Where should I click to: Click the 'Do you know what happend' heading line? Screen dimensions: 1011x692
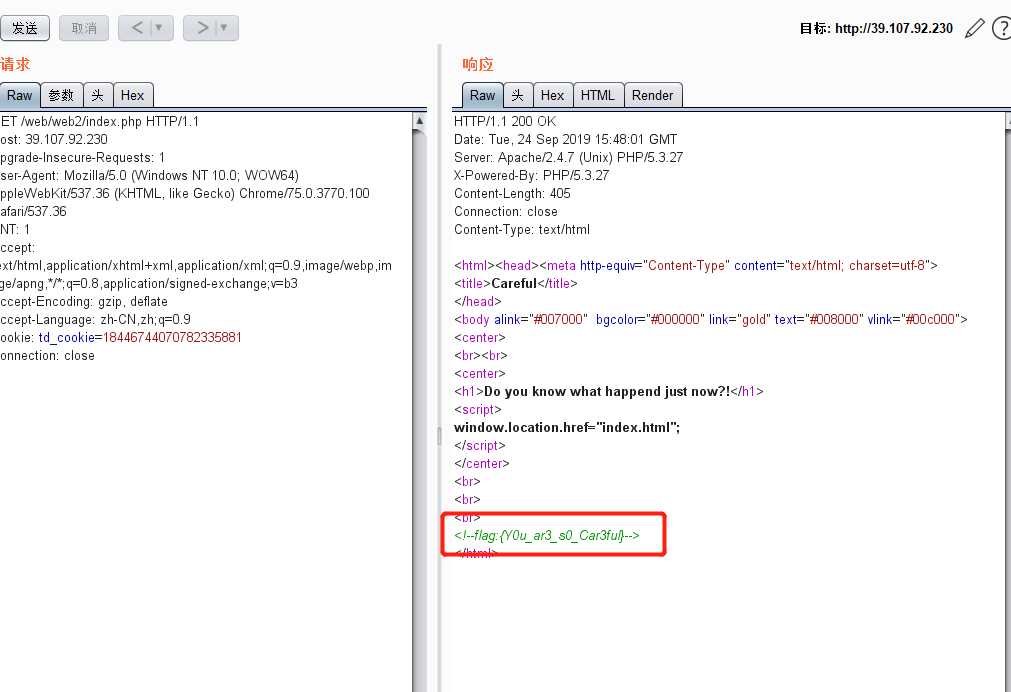tap(609, 391)
